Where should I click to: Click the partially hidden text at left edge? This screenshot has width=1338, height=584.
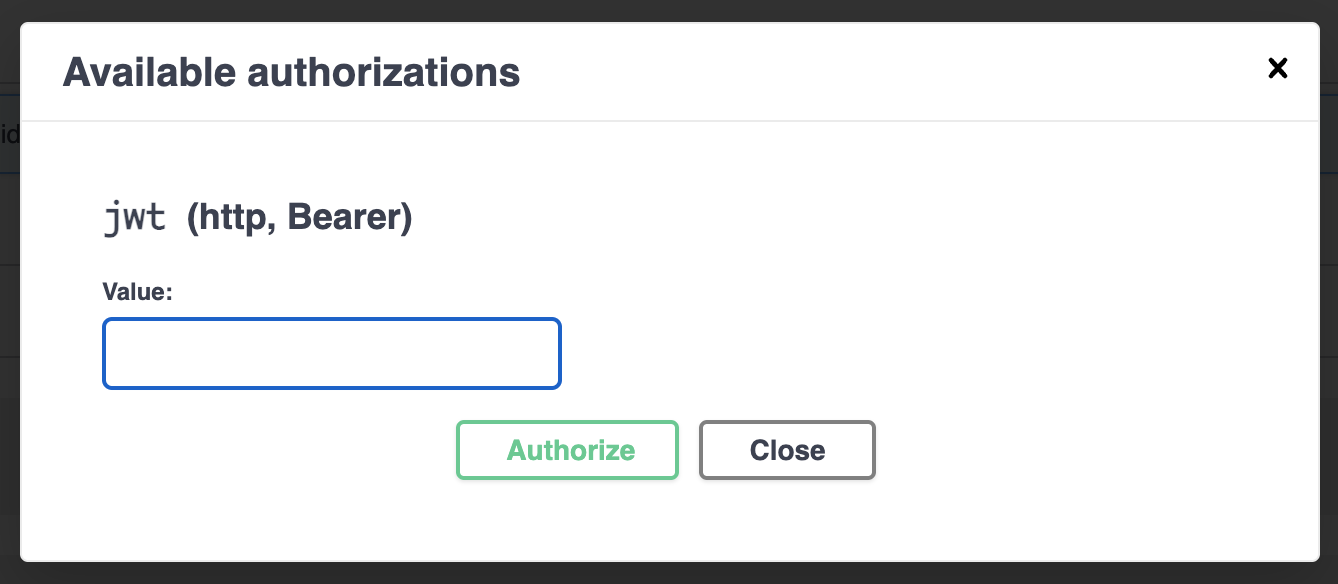click(8, 133)
